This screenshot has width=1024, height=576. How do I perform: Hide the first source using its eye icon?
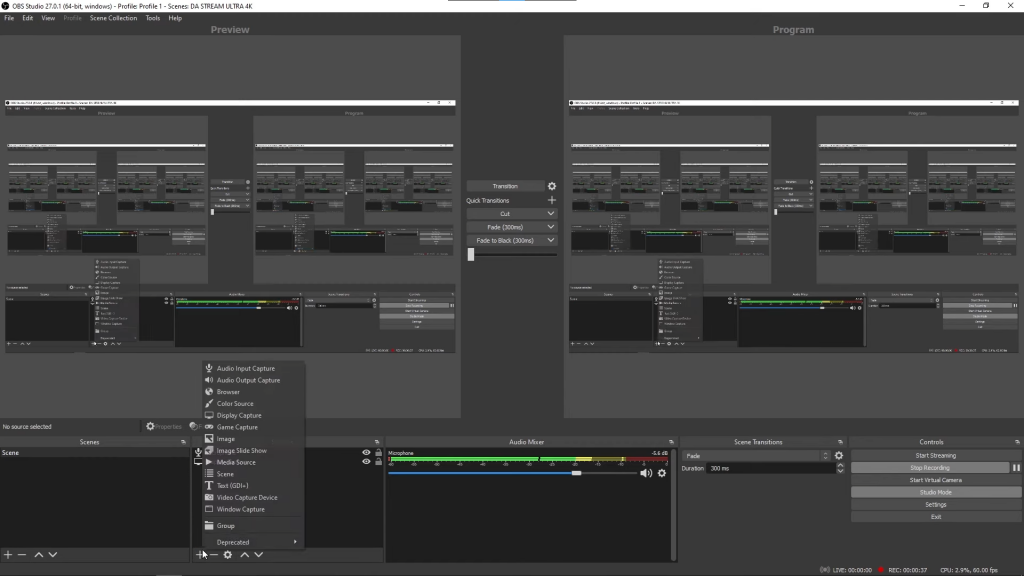click(x=366, y=453)
